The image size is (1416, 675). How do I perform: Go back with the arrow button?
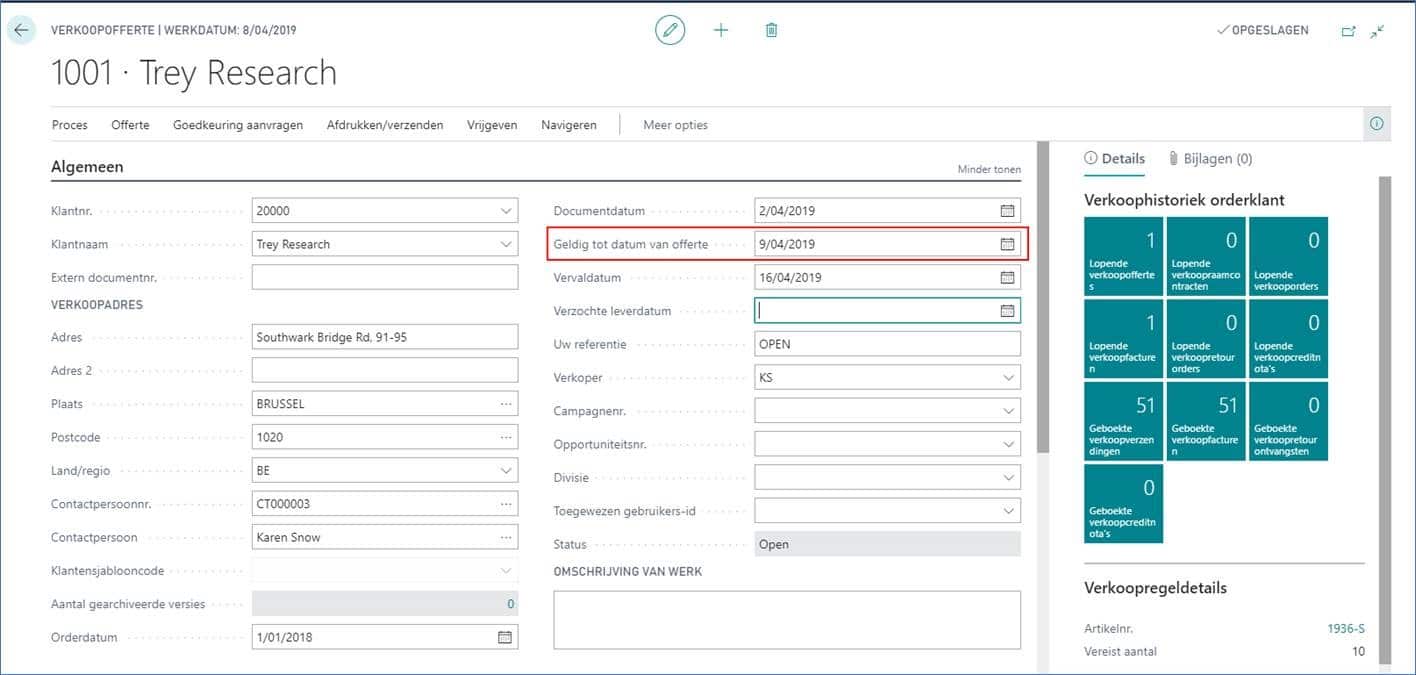(x=22, y=30)
